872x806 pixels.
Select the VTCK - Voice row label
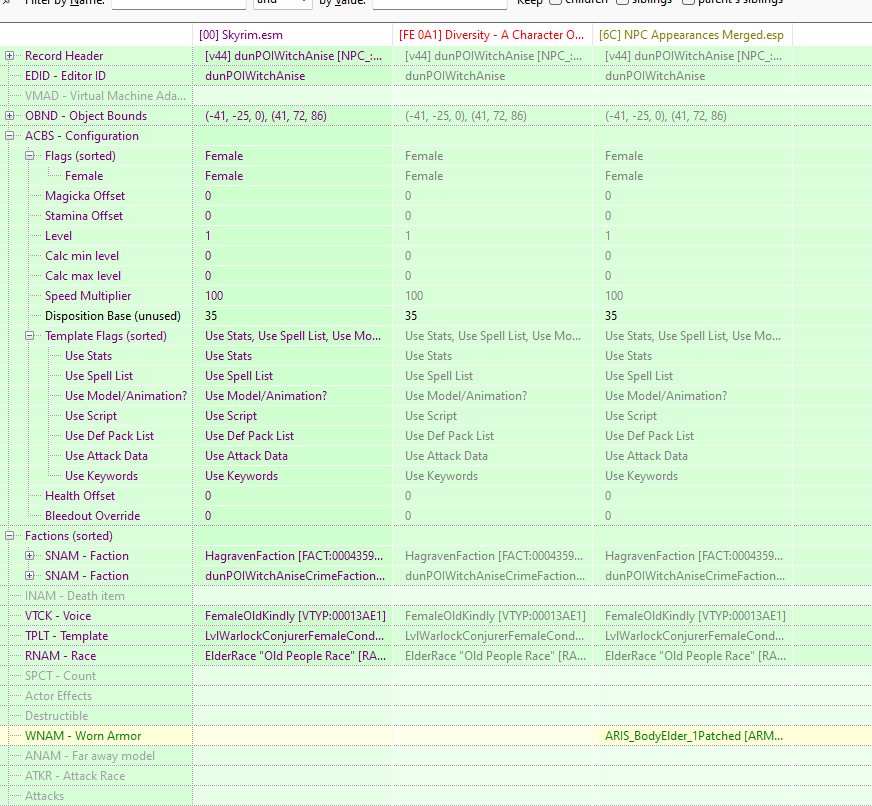click(58, 616)
